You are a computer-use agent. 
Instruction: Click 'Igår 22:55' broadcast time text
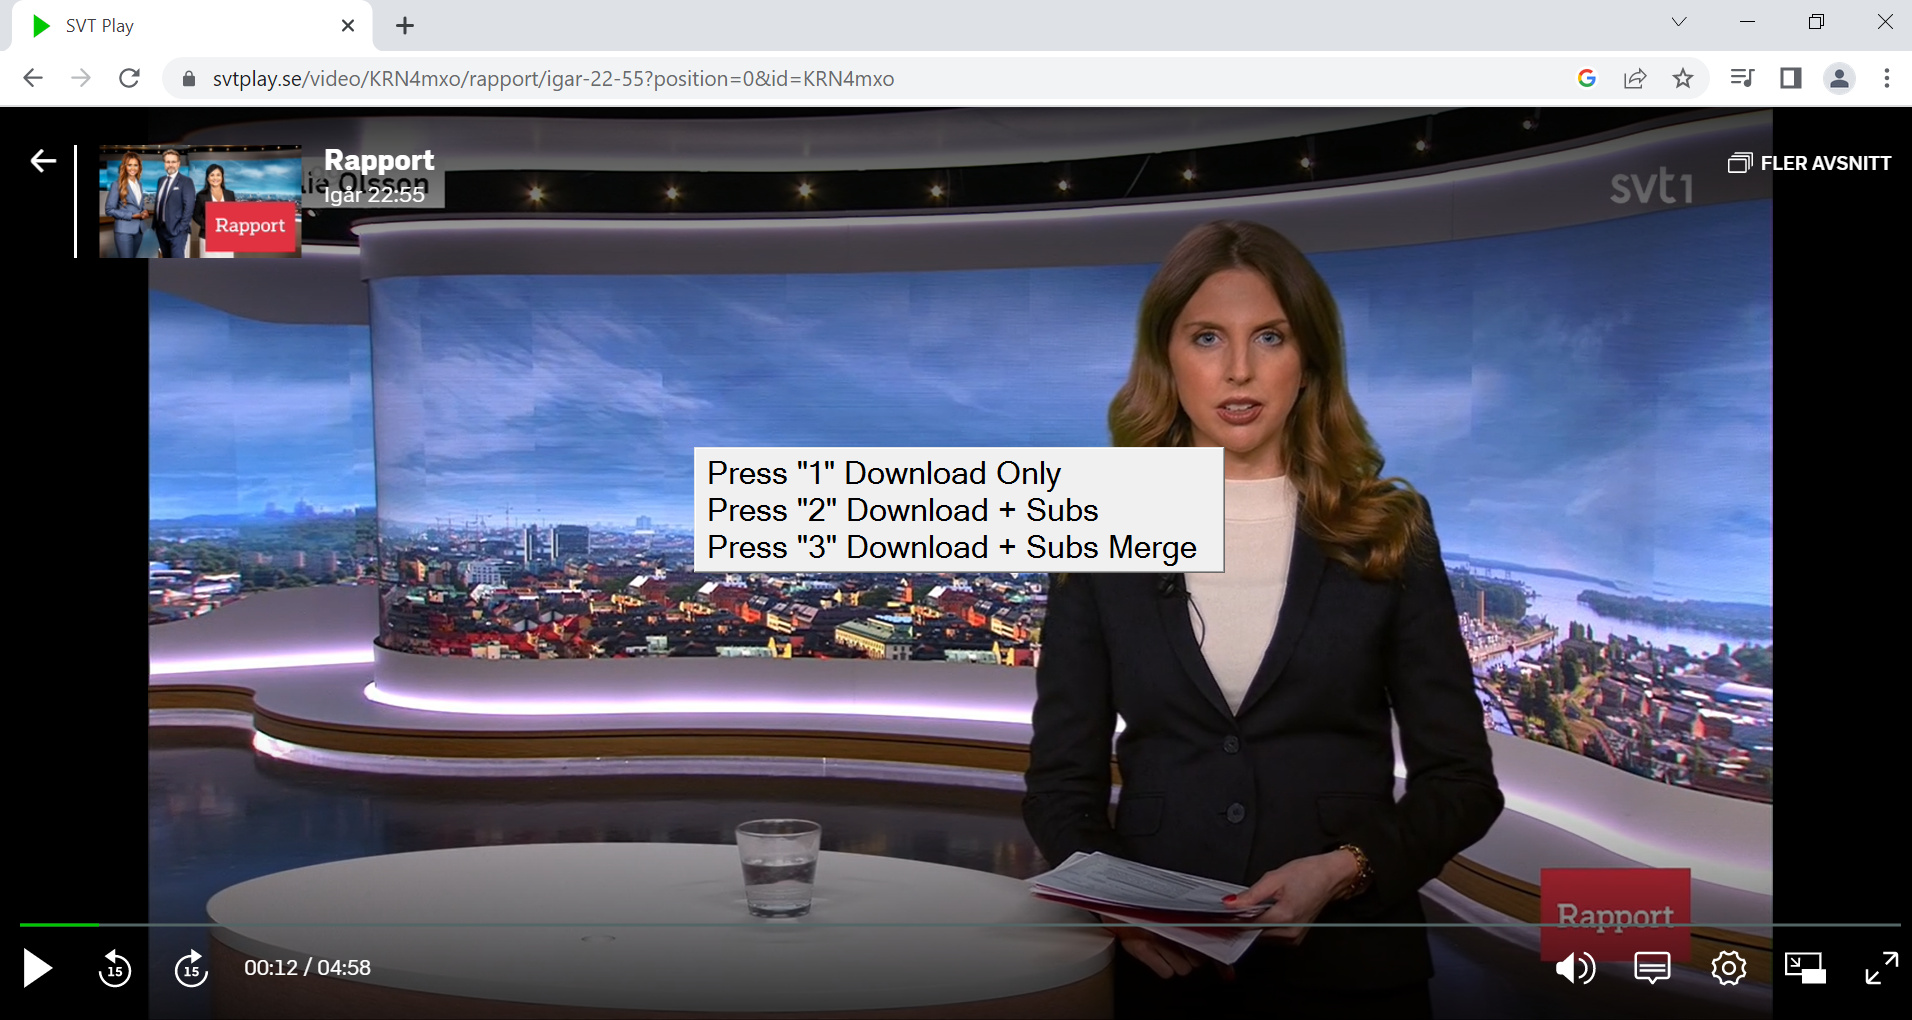tap(374, 195)
